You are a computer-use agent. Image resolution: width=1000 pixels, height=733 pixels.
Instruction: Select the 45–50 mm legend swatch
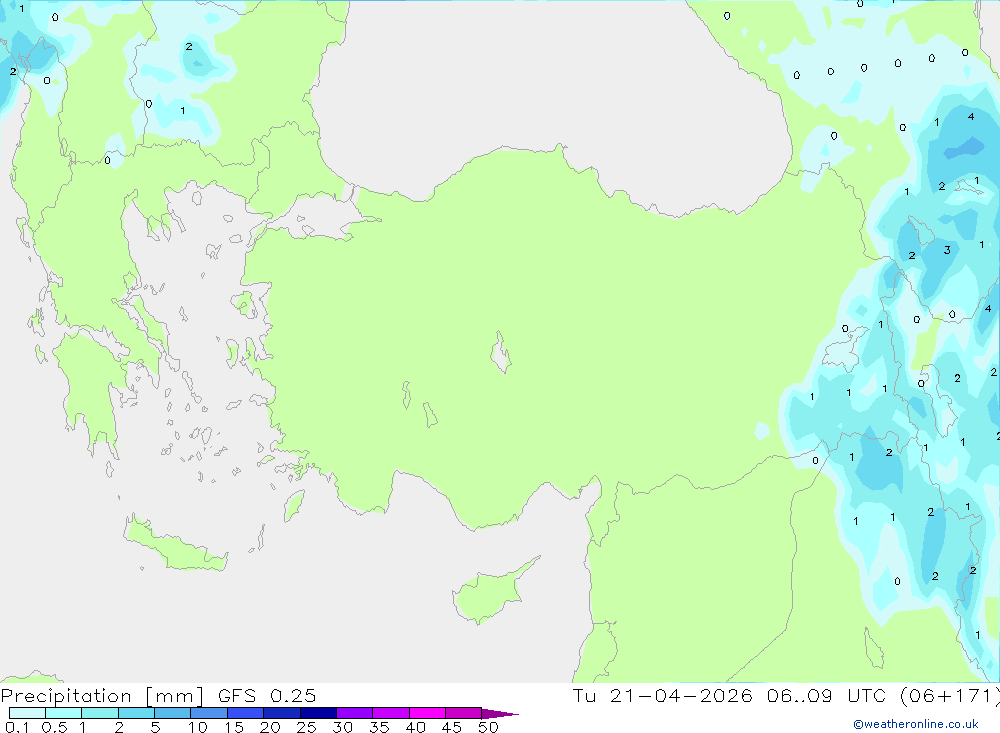(x=464, y=713)
